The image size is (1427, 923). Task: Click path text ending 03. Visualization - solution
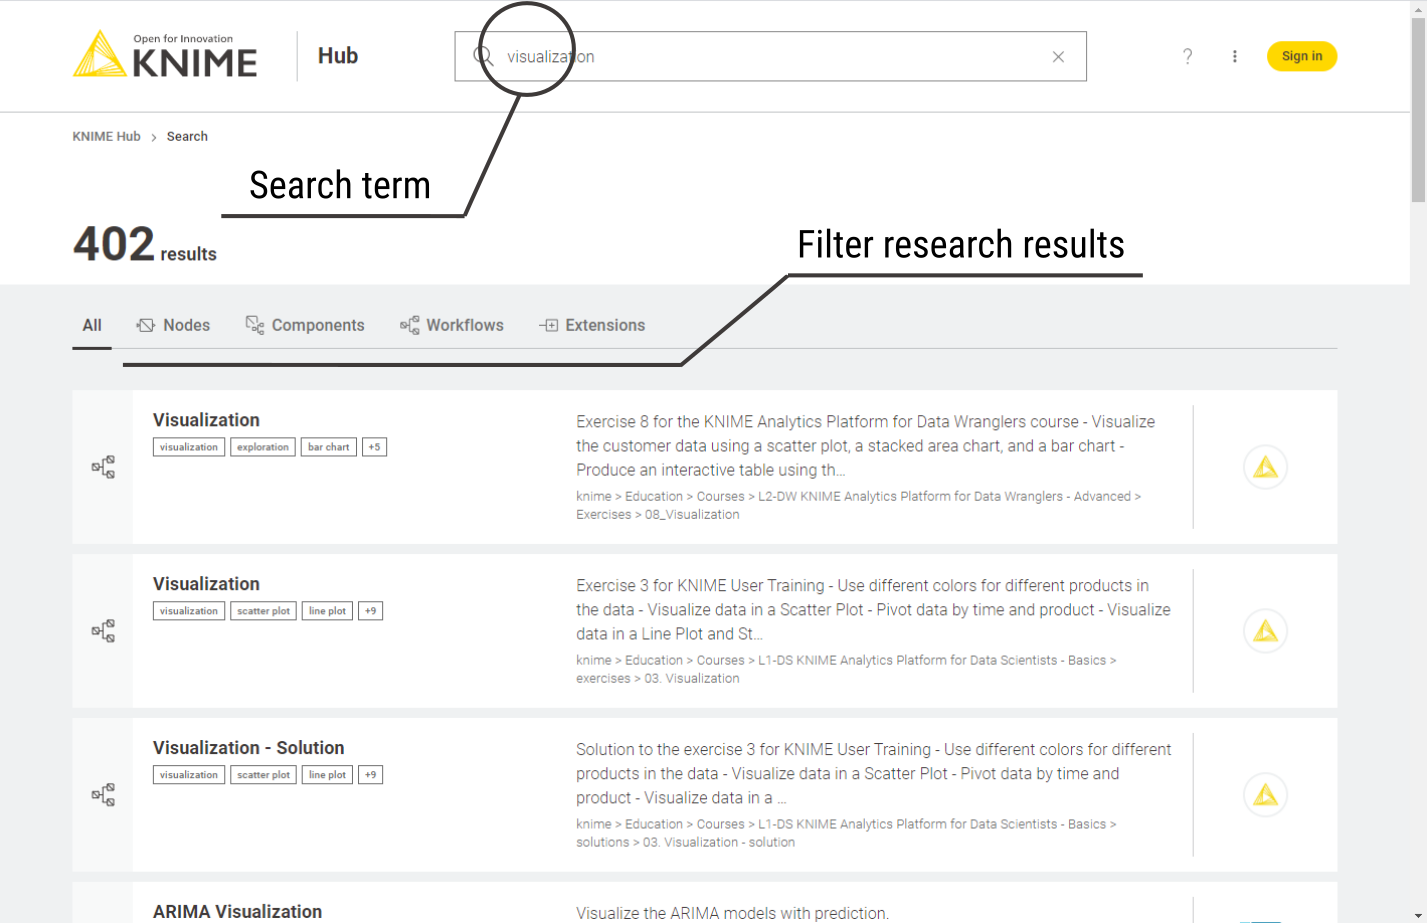(x=846, y=833)
